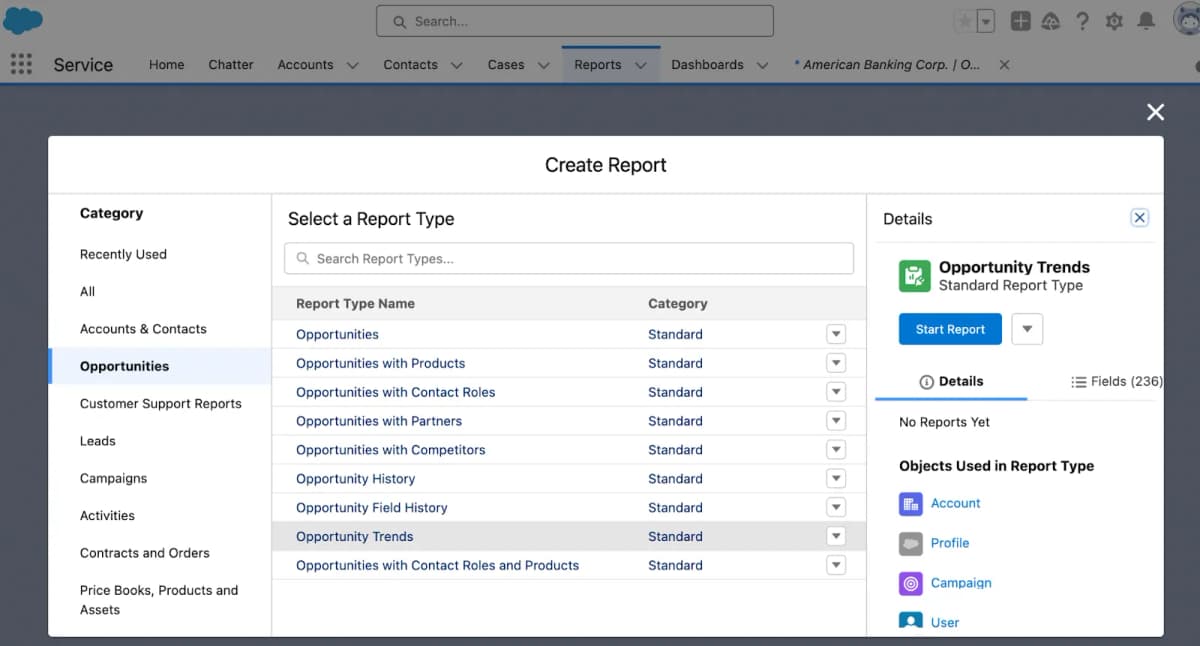
Task: Click the Account object icon
Action: click(x=910, y=504)
